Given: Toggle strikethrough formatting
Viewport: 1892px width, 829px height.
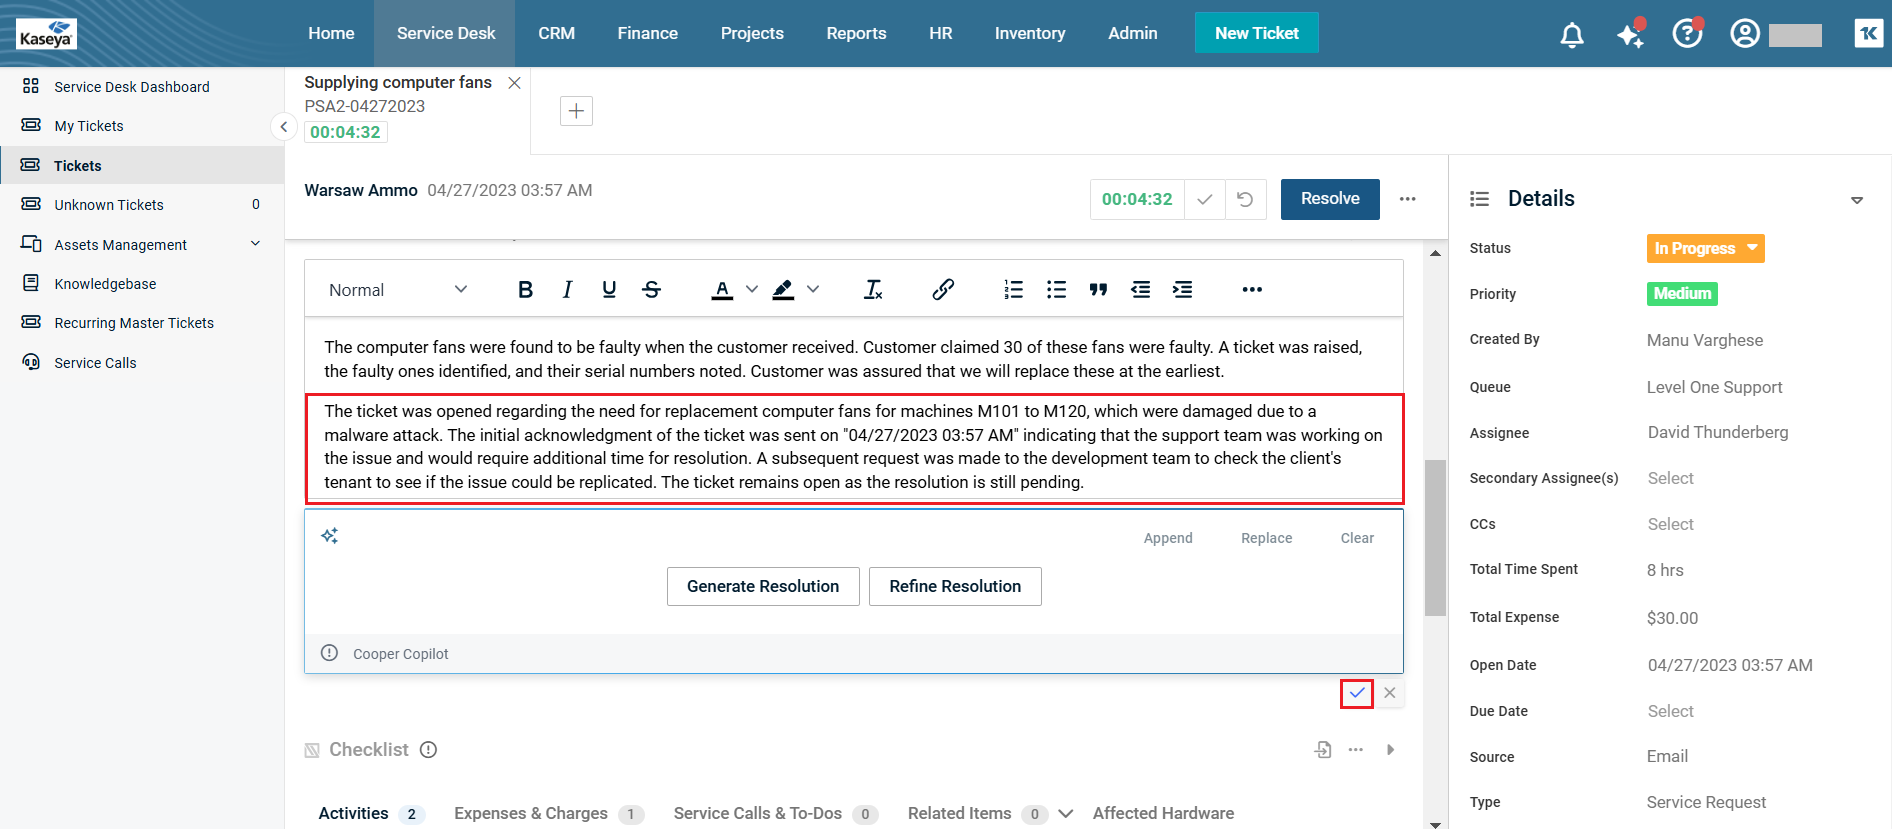Looking at the screenshot, I should click(x=652, y=290).
